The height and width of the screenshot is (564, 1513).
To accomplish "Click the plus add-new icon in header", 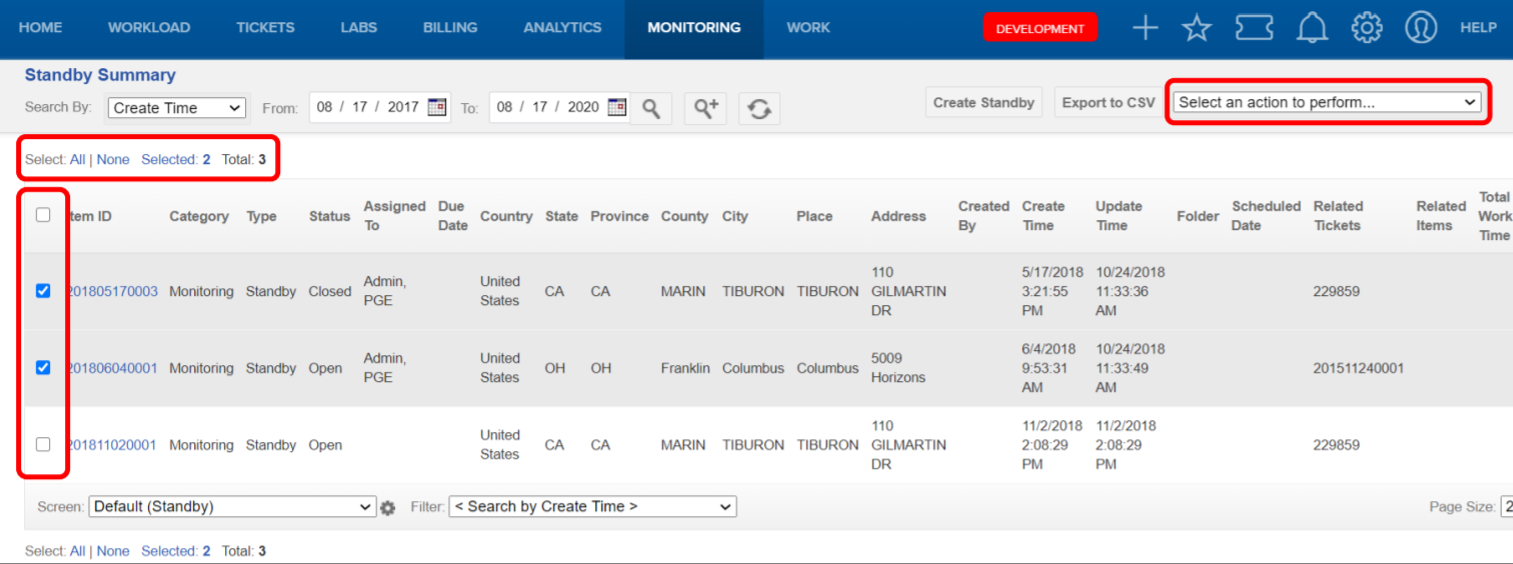I will click(x=1144, y=28).
